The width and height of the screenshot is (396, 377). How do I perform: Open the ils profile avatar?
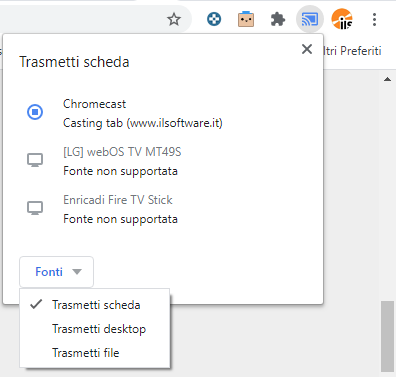coord(342,19)
